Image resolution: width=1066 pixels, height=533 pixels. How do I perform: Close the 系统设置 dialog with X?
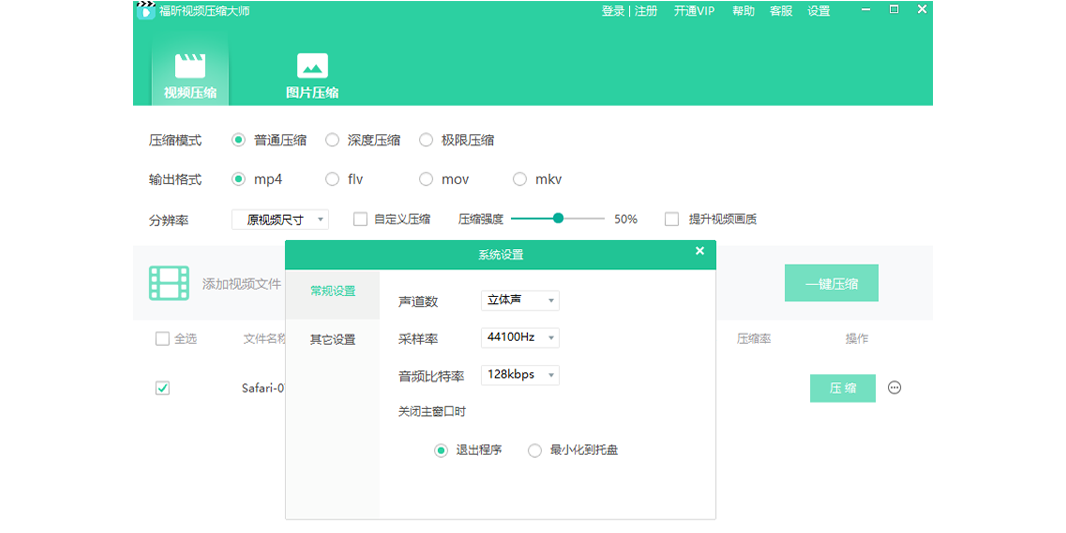click(x=700, y=252)
